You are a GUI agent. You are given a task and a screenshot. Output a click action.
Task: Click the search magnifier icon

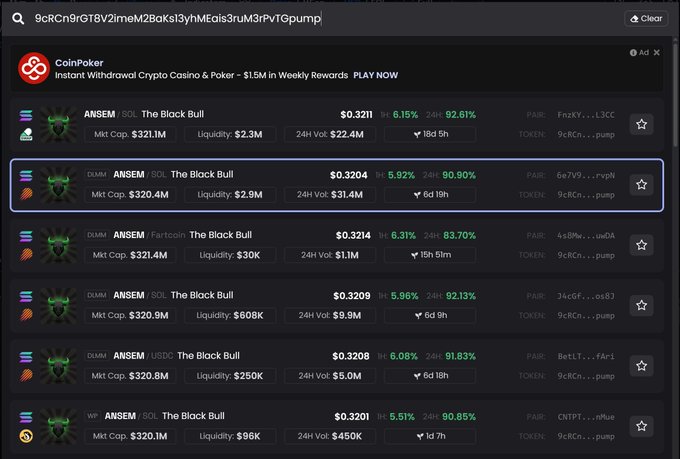[18, 19]
